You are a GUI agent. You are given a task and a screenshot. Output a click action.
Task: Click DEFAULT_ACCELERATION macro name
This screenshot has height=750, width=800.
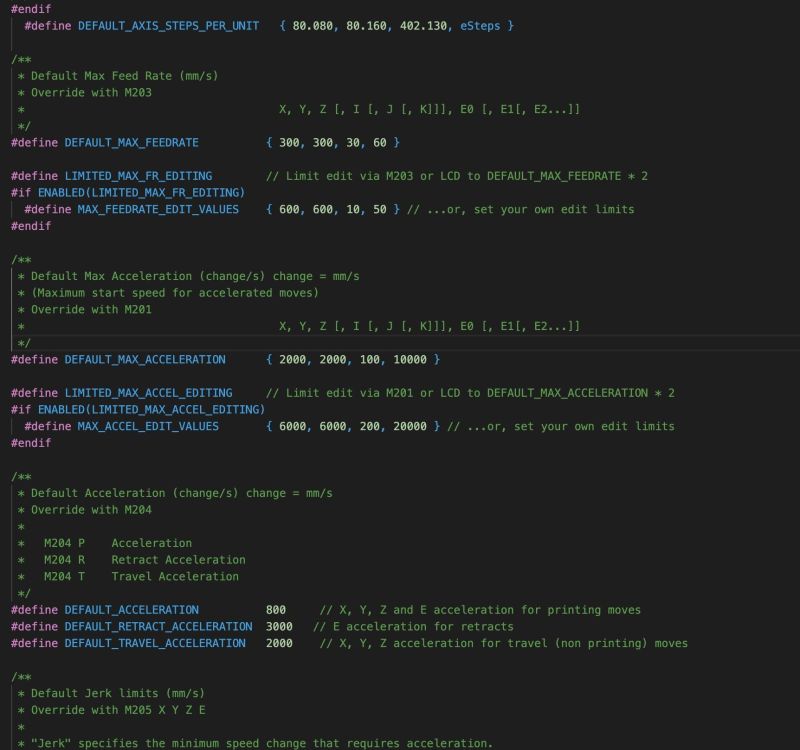pyautogui.click(x=131, y=610)
